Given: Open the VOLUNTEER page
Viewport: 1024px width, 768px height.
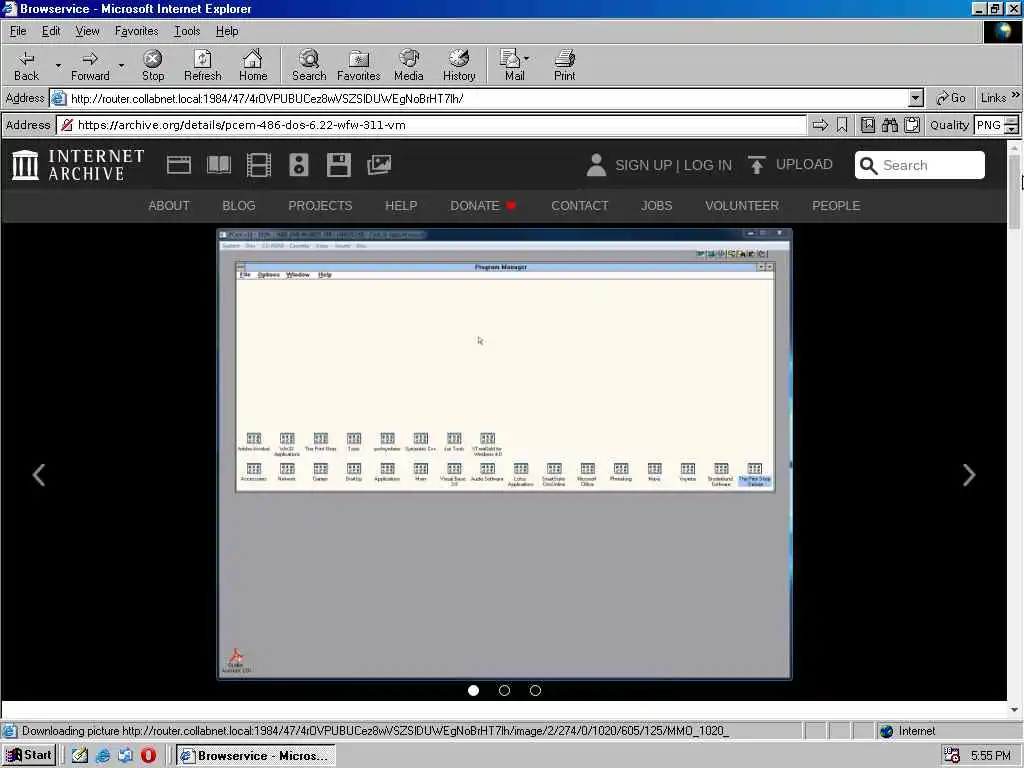Looking at the screenshot, I should tap(742, 206).
